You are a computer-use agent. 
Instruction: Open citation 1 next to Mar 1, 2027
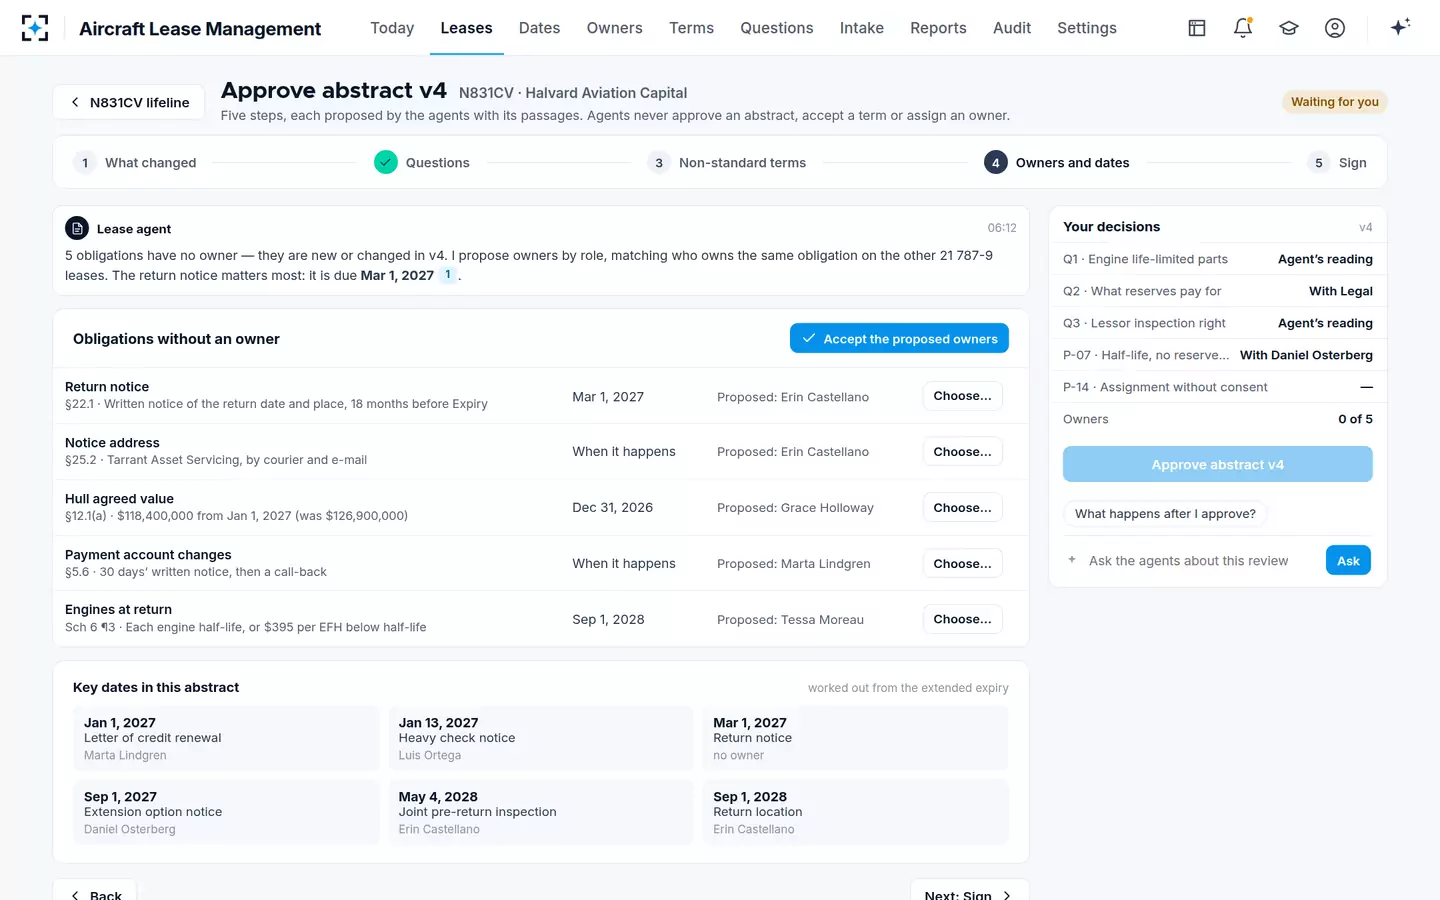[x=448, y=275]
